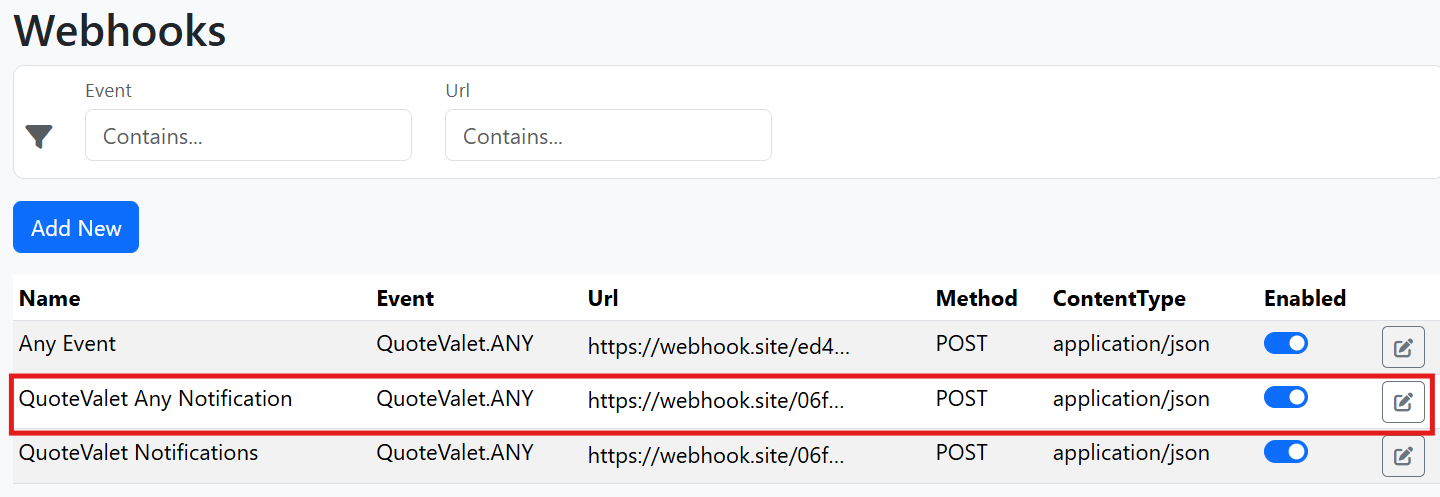Click the Any Event row name

[68, 344]
